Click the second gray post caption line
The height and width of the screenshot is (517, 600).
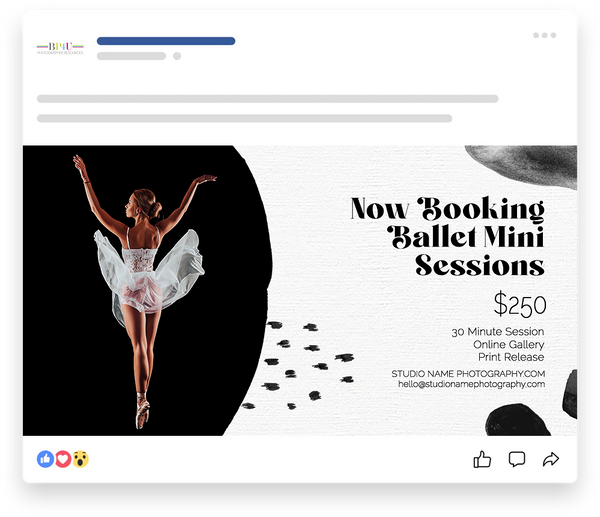[245, 118]
